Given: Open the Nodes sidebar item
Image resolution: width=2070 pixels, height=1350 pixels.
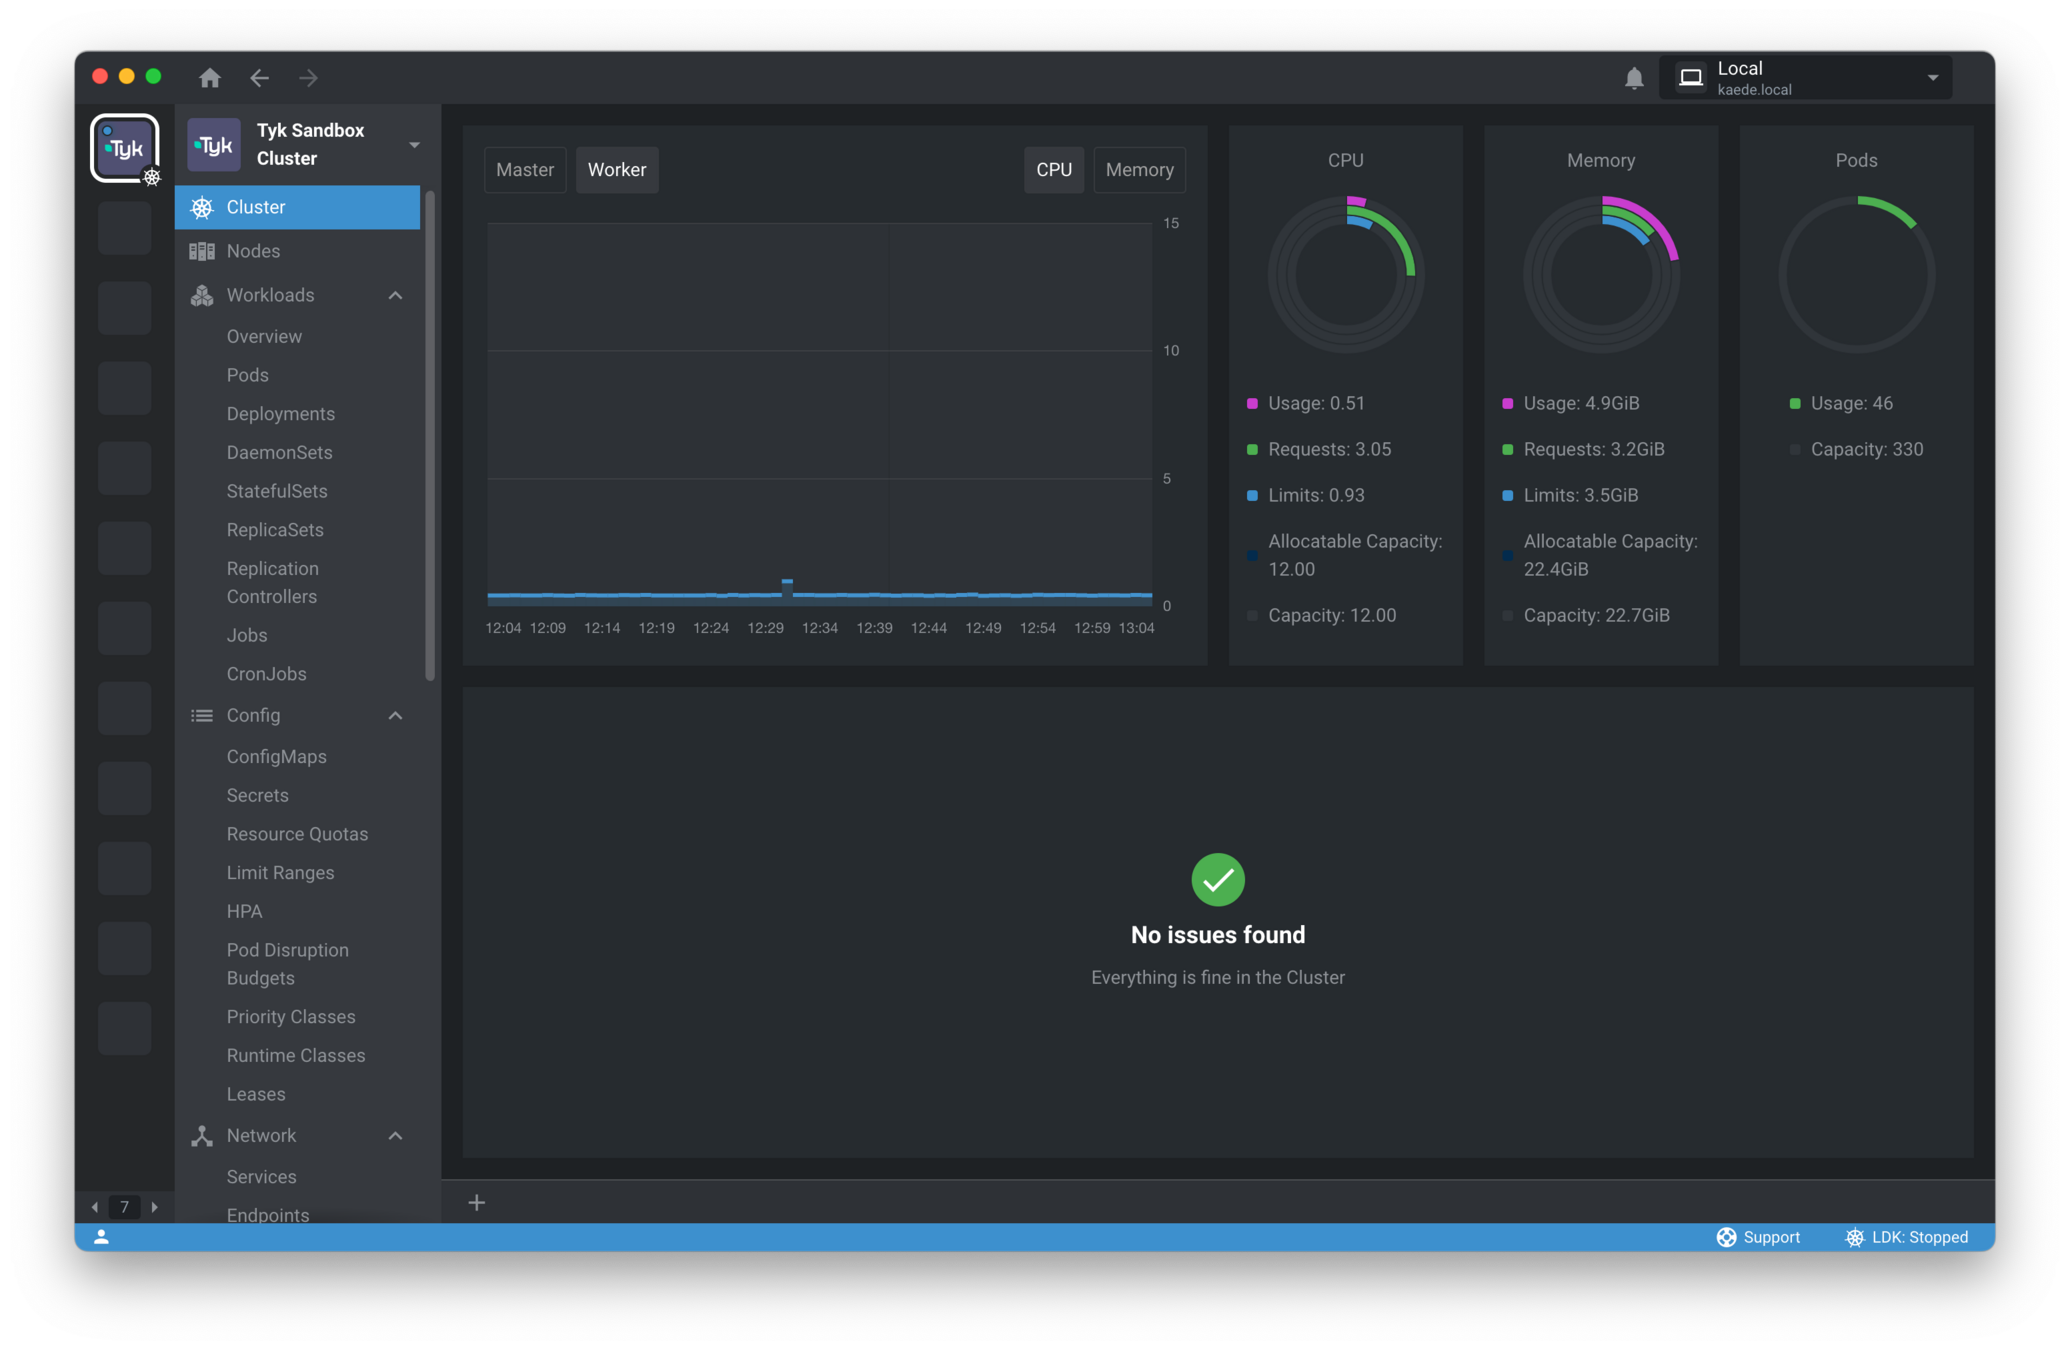Looking at the screenshot, I should coord(253,251).
